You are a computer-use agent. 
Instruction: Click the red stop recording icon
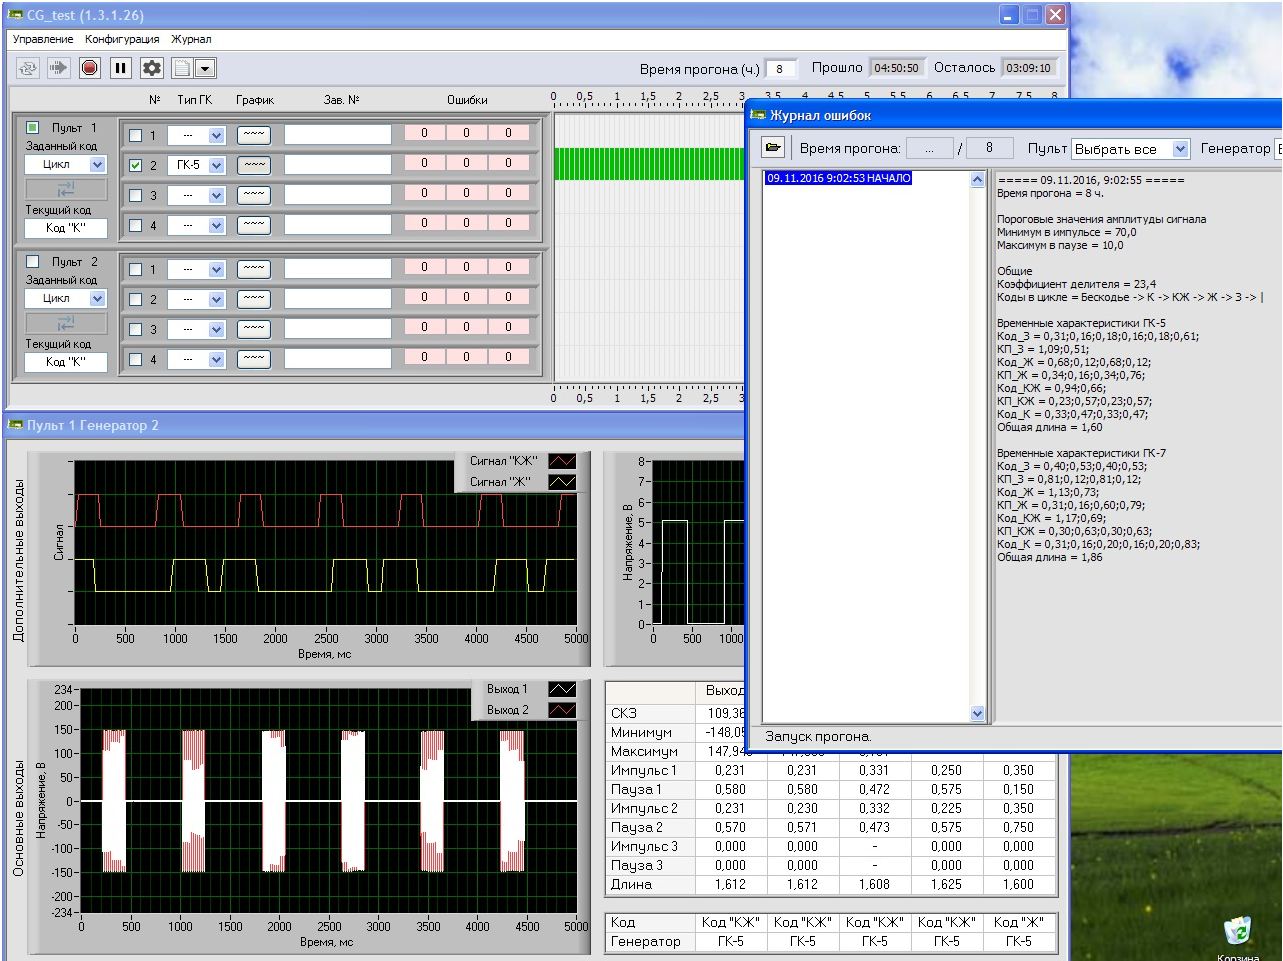tap(90, 68)
